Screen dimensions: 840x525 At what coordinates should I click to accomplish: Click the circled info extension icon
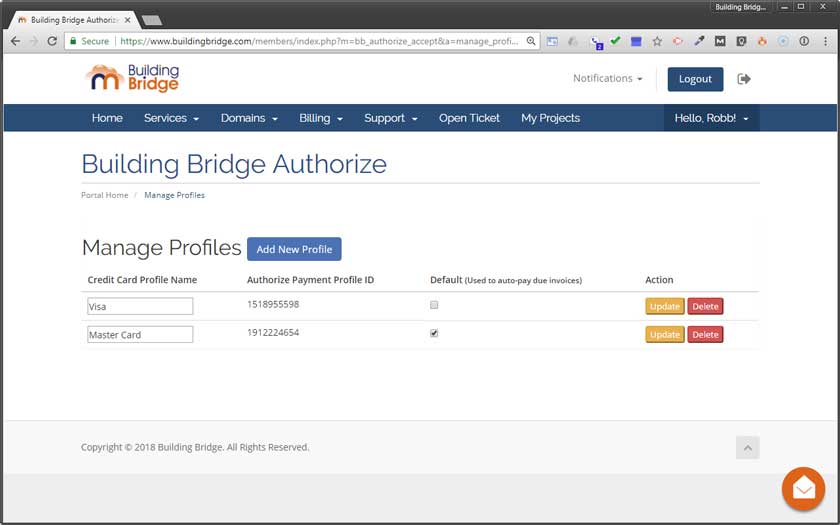coord(804,41)
